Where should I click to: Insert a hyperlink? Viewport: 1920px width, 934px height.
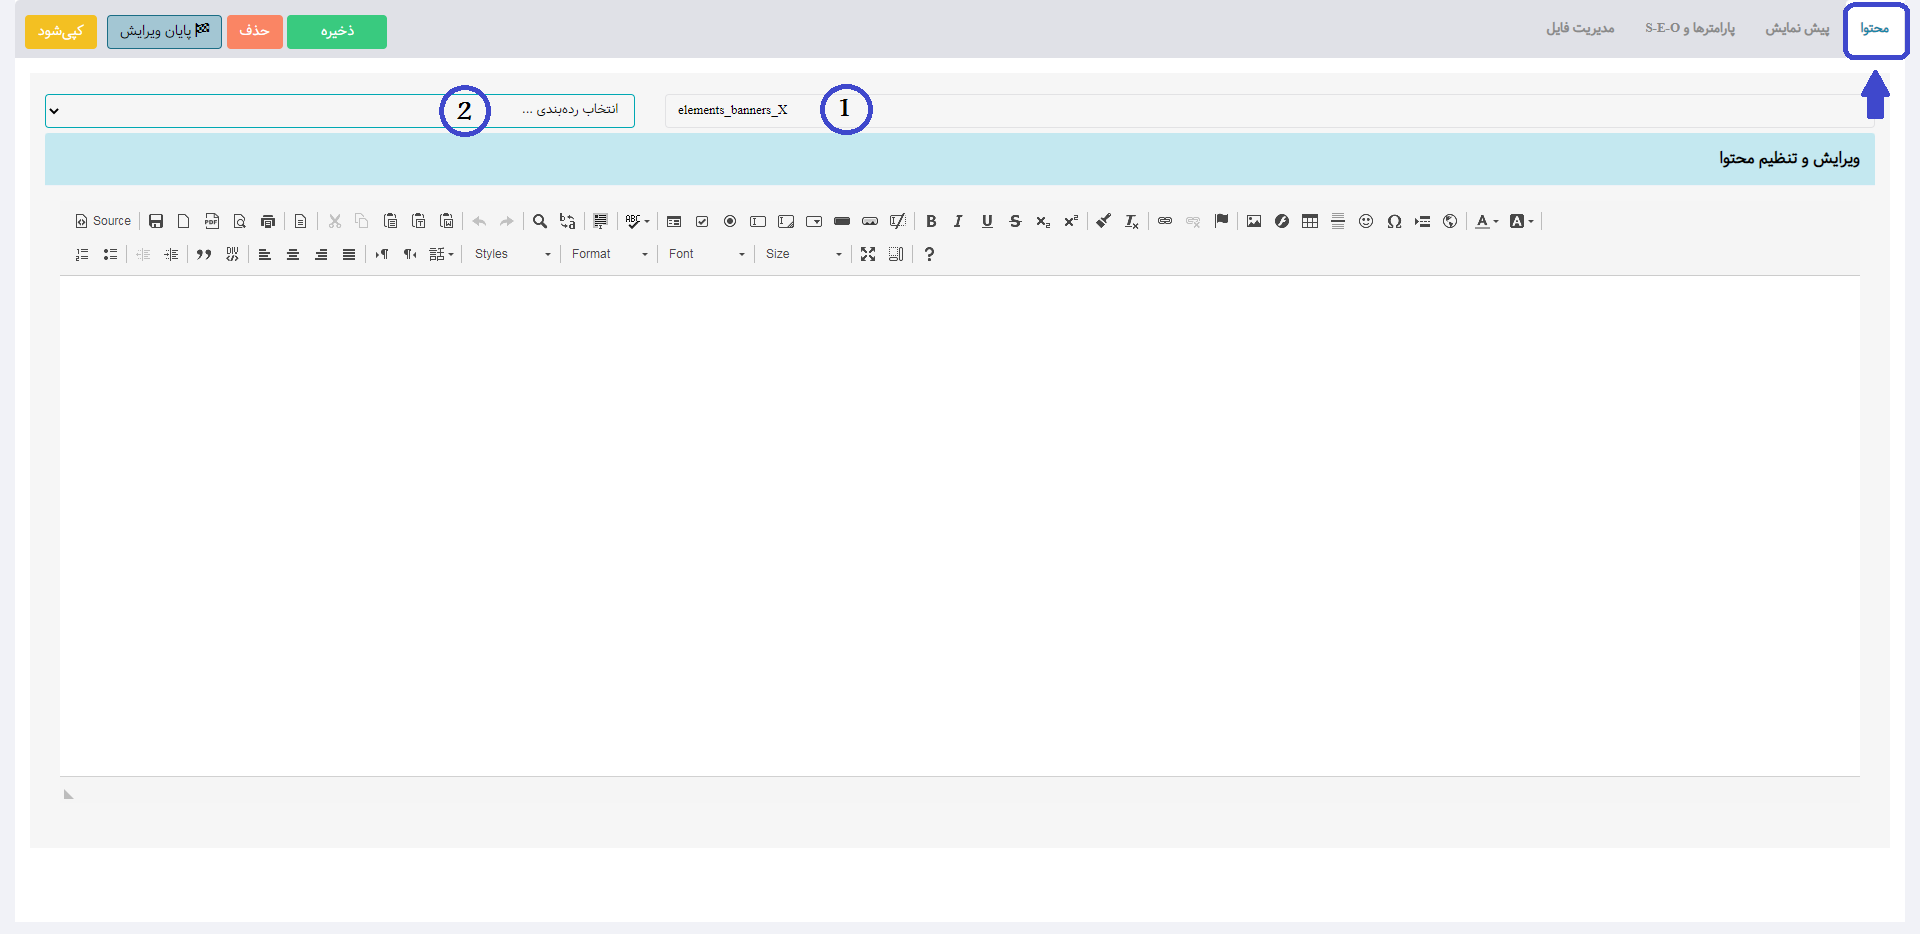1165,221
